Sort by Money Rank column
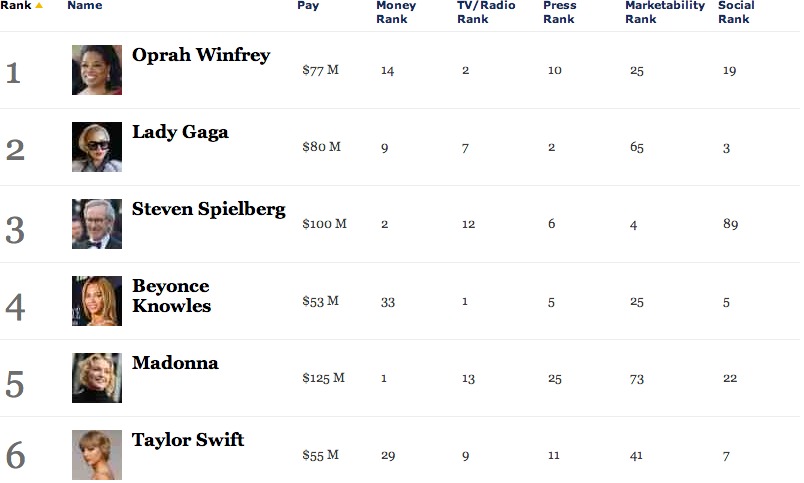 pyautogui.click(x=396, y=12)
